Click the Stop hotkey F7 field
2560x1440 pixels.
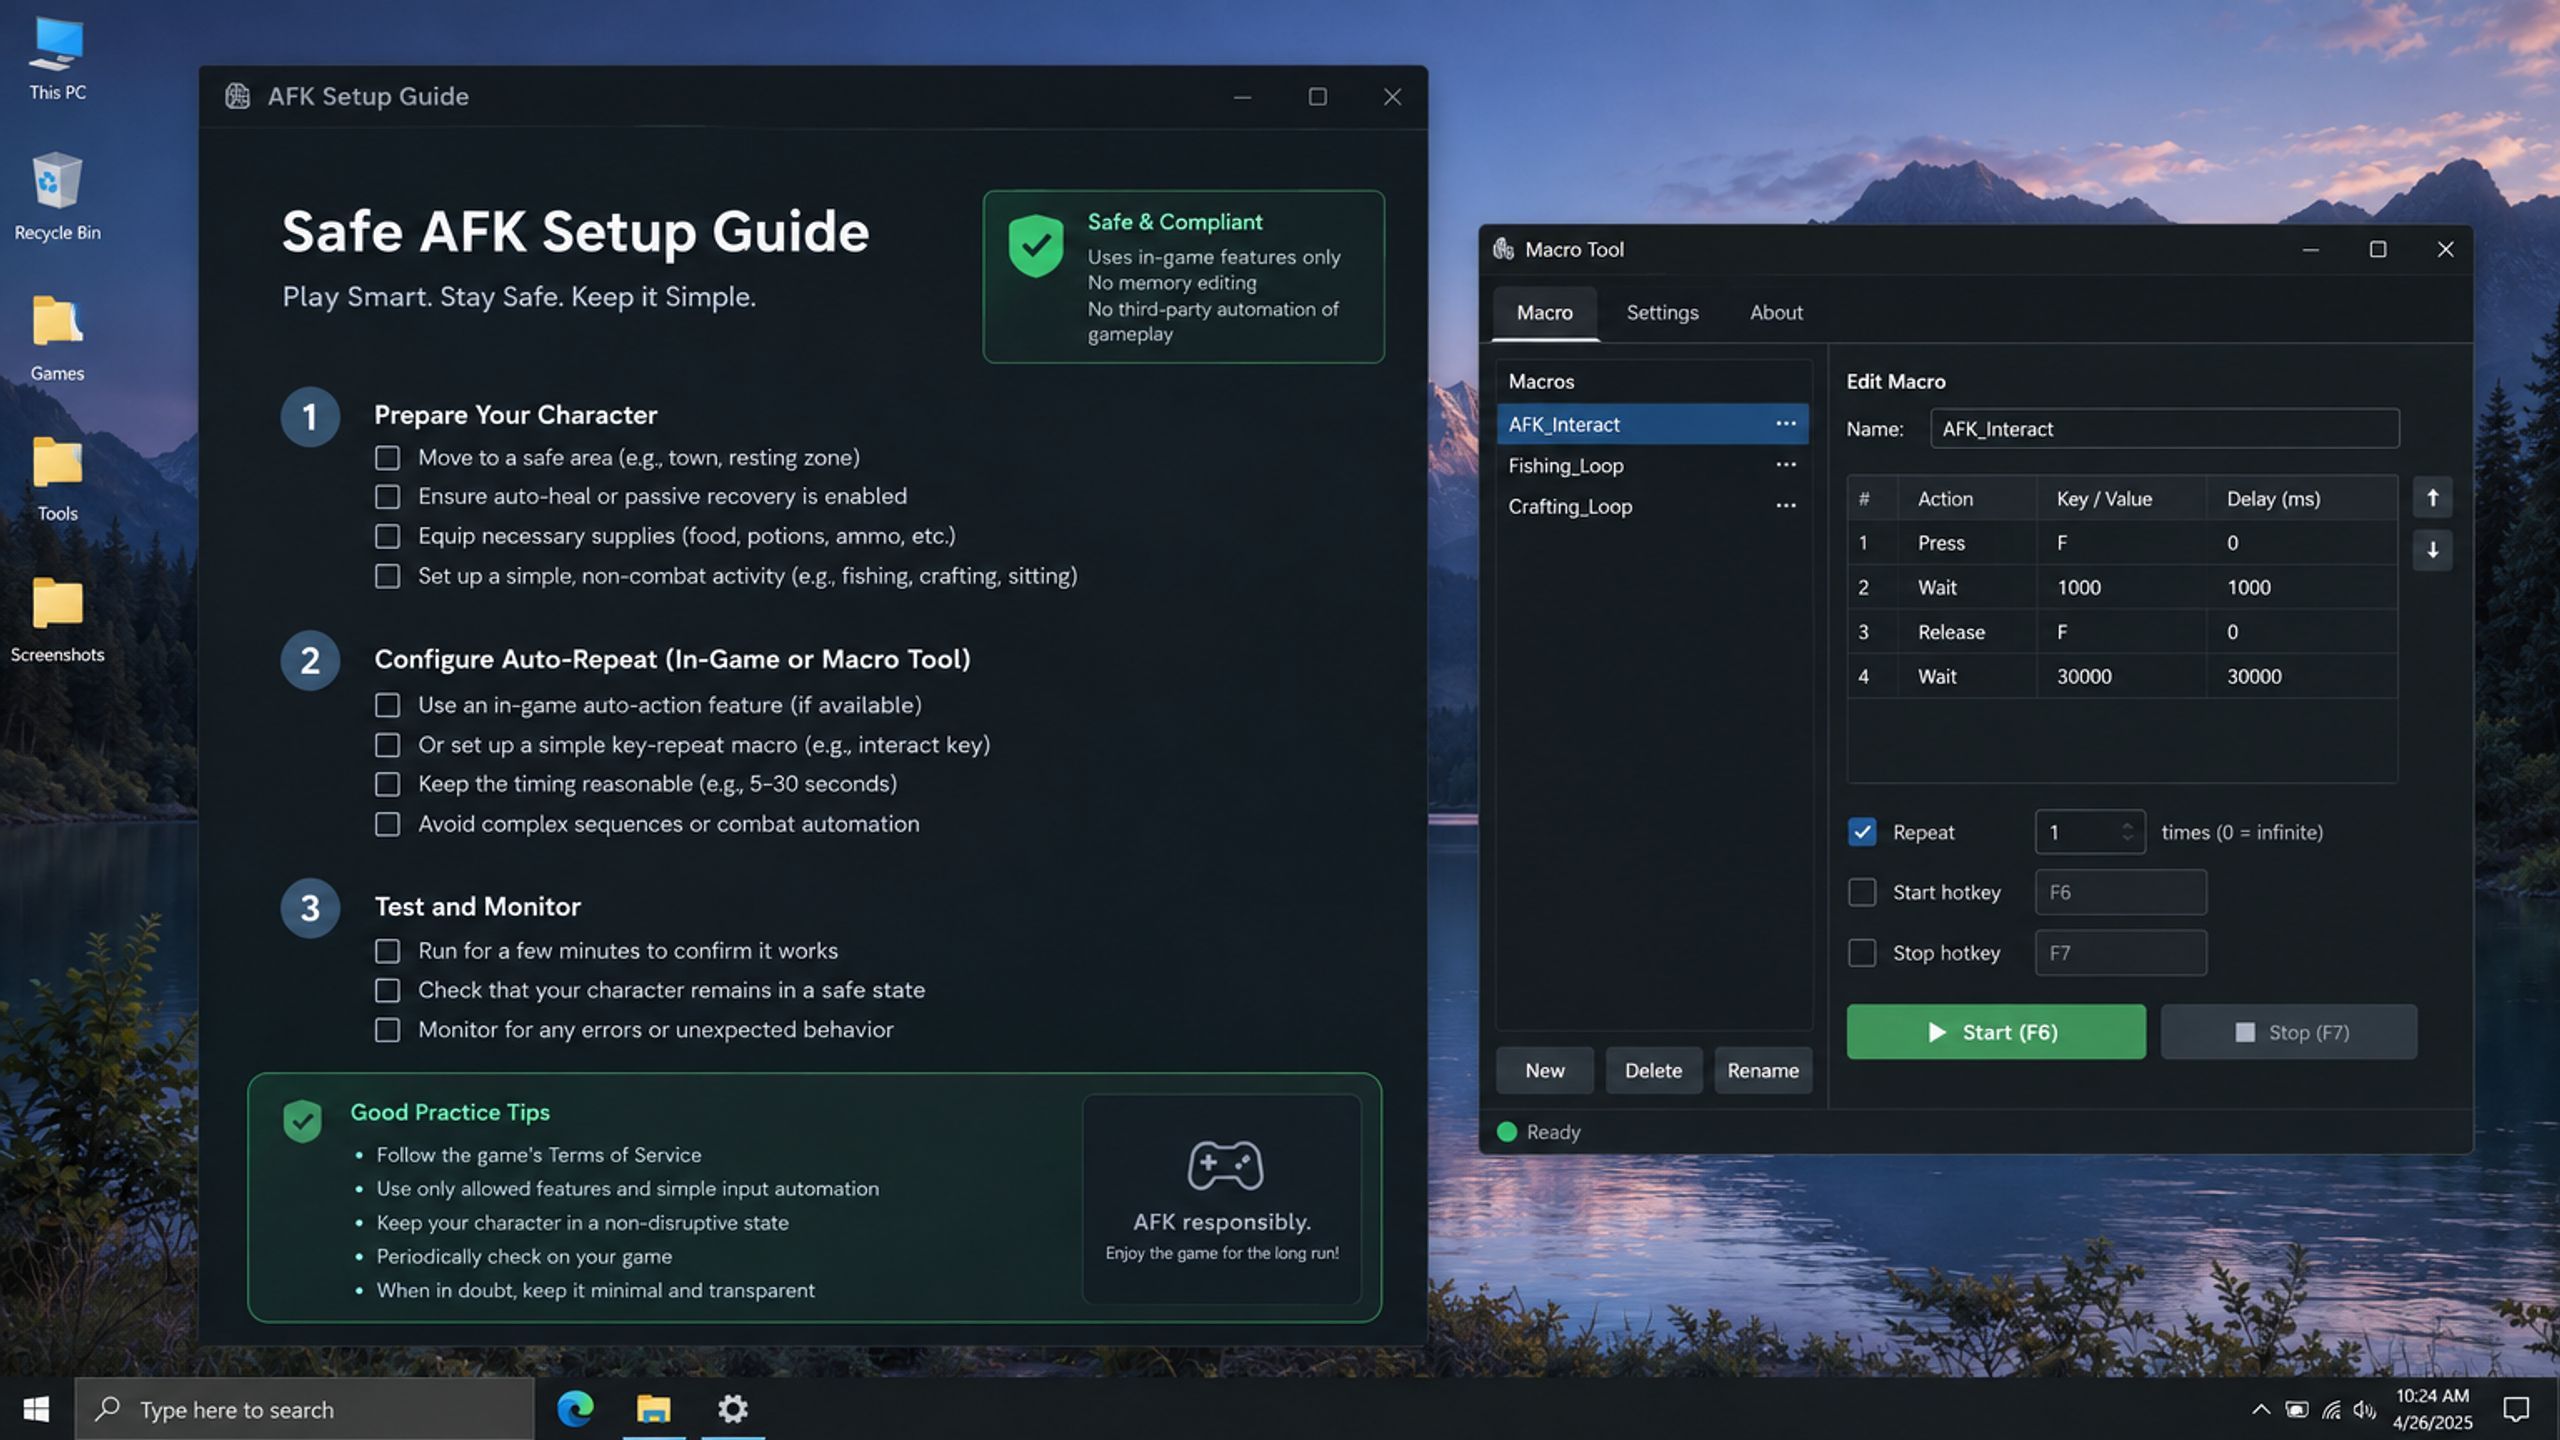tap(2120, 953)
